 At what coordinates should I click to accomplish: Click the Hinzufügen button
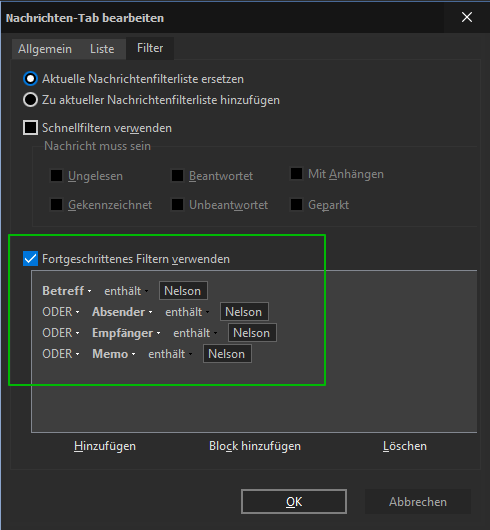105,446
